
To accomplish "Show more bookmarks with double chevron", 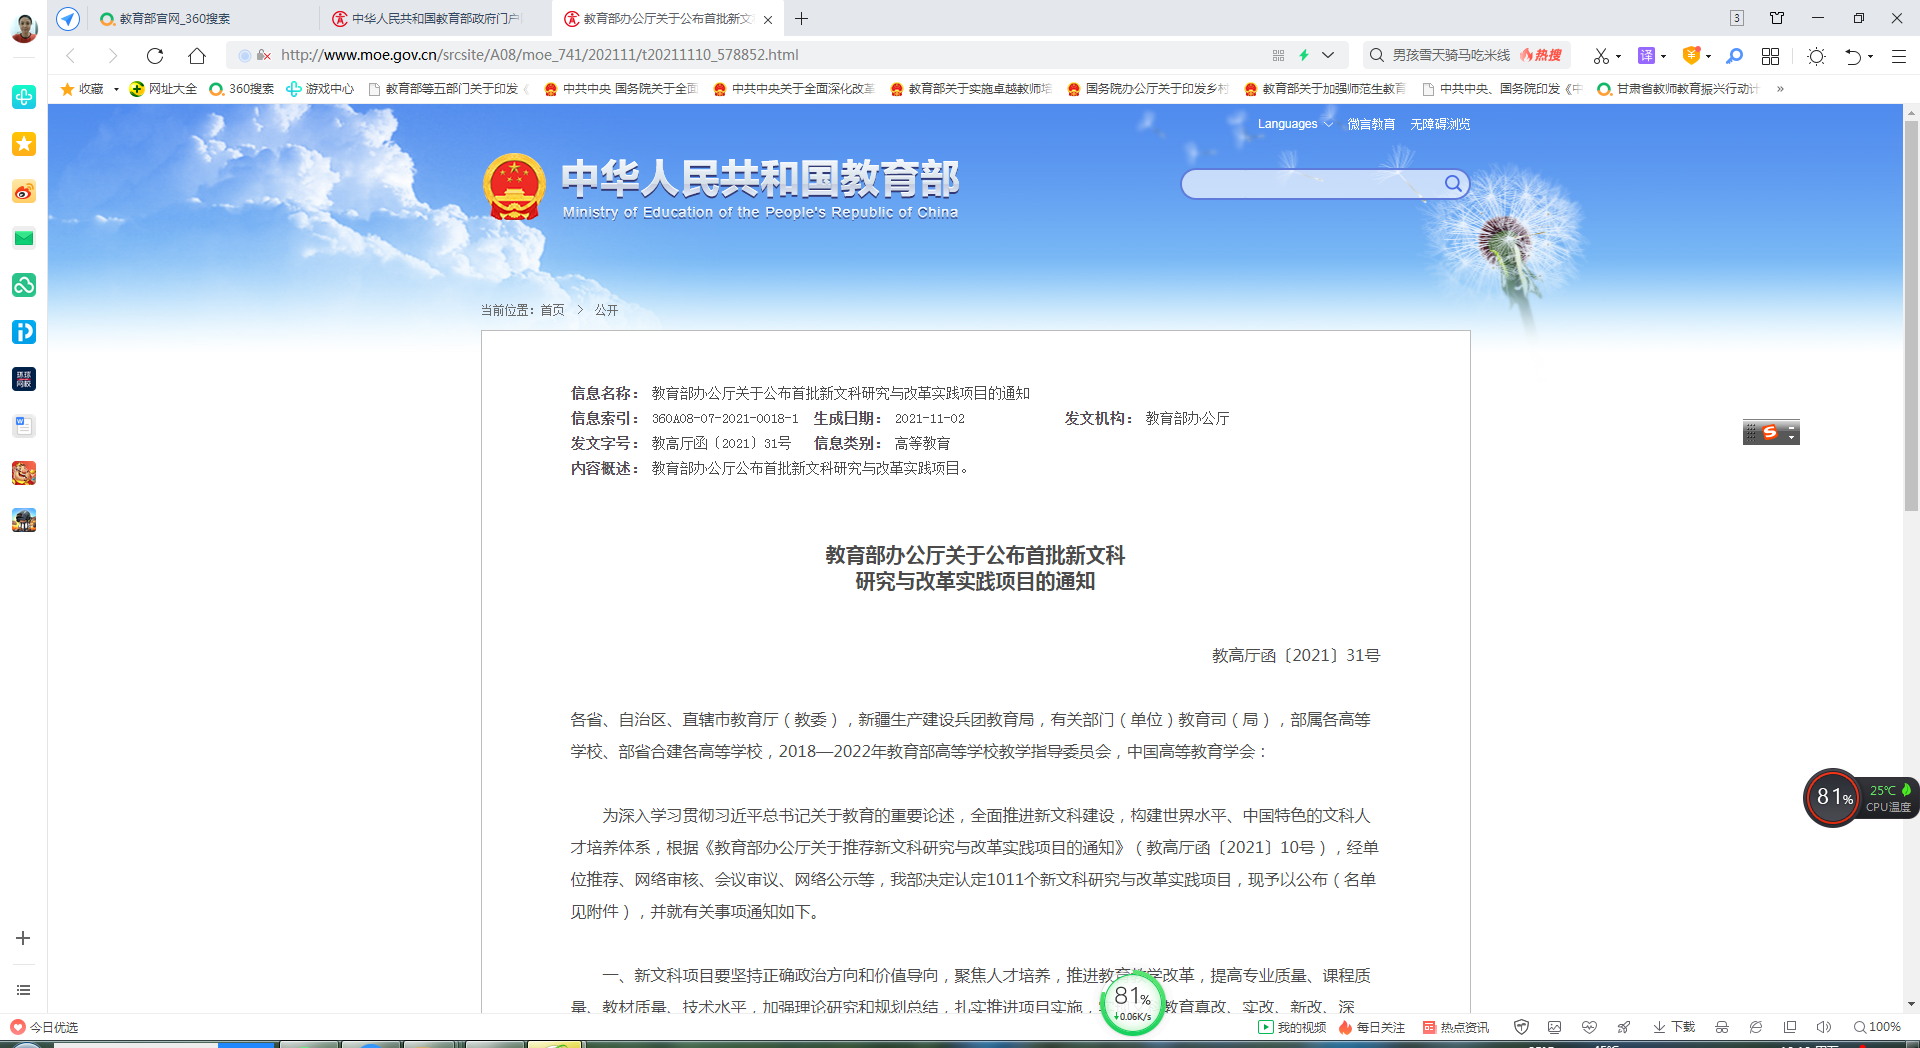I will (x=1780, y=89).
